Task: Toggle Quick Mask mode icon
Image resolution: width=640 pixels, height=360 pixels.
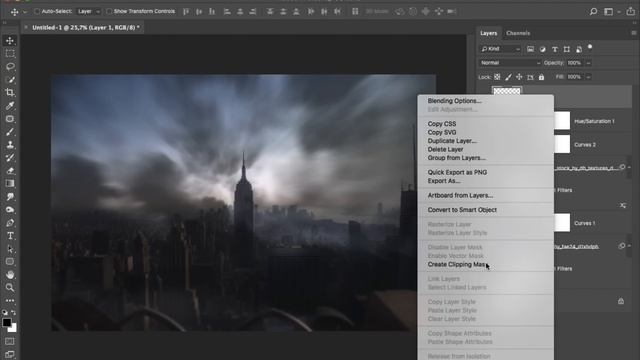Action: point(10,341)
